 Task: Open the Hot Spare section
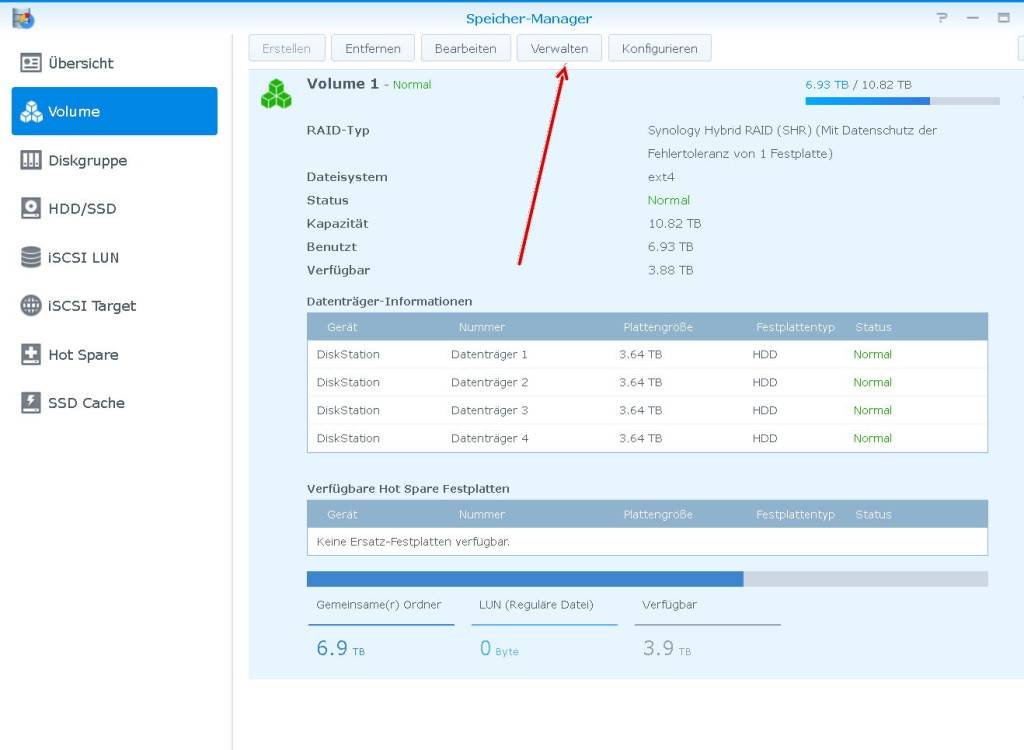point(114,354)
